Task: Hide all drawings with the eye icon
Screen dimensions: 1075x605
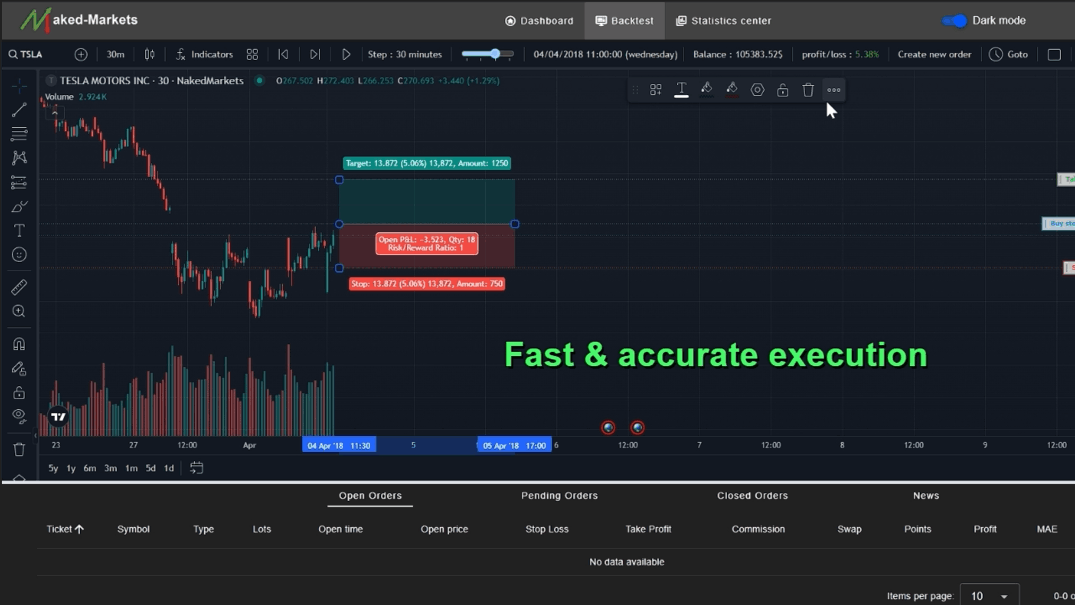Action: pos(19,416)
